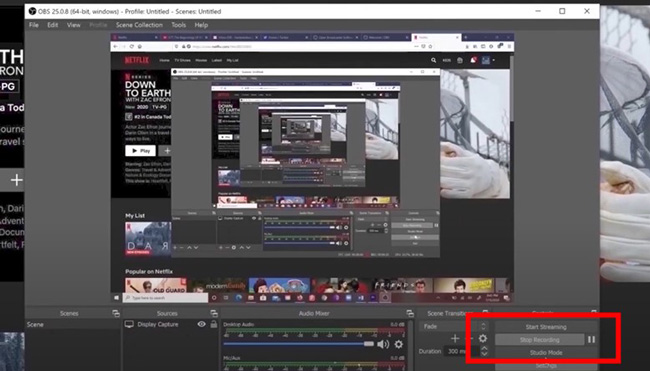
Task: Open the Edit menu in OBS
Action: pyautogui.click(x=53, y=25)
